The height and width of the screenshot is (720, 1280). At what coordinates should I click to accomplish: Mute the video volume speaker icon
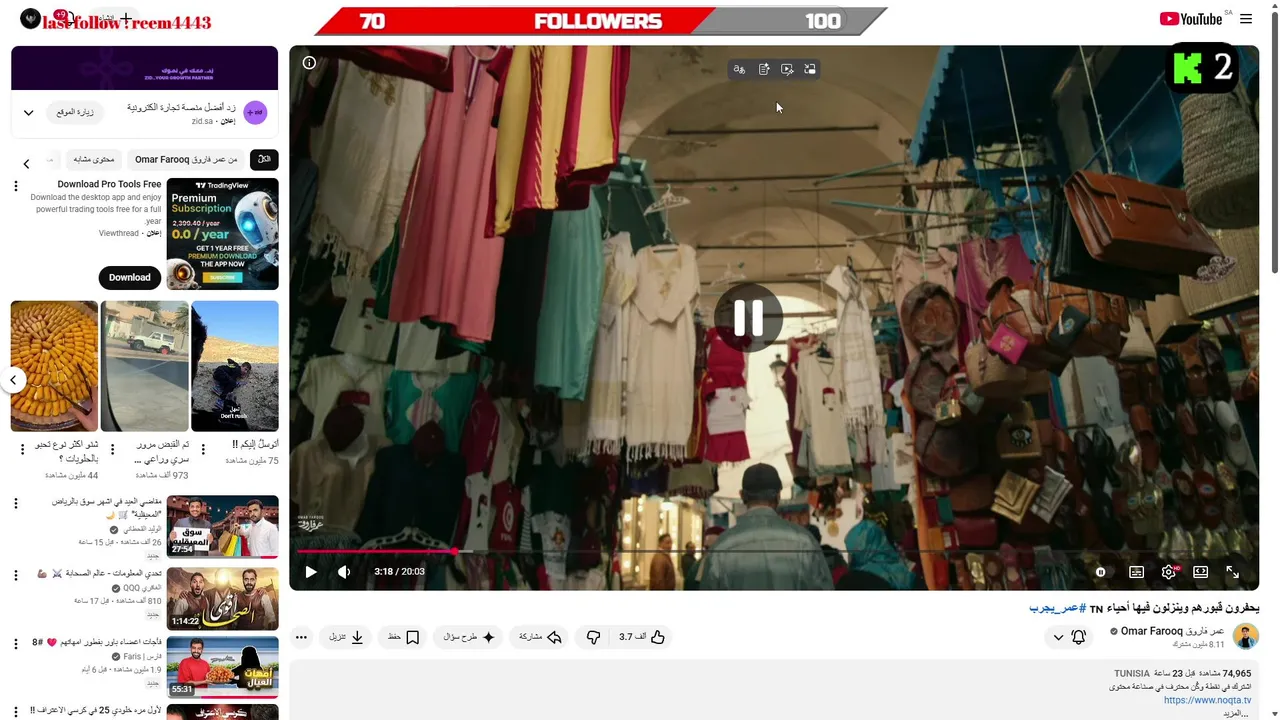[x=344, y=572]
